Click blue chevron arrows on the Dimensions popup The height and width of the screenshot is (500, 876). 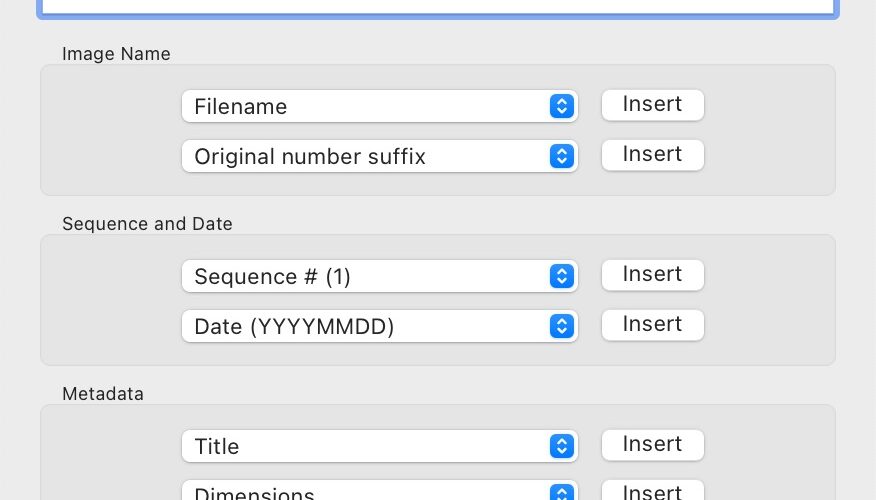pos(561,492)
